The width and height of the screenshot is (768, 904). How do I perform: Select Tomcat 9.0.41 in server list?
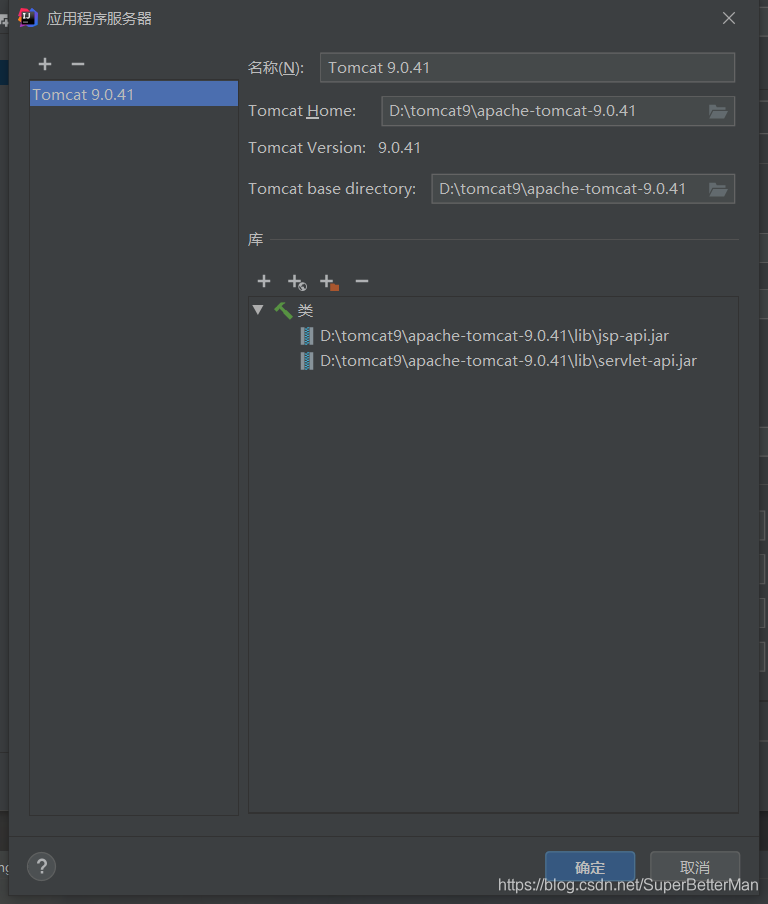click(x=134, y=94)
